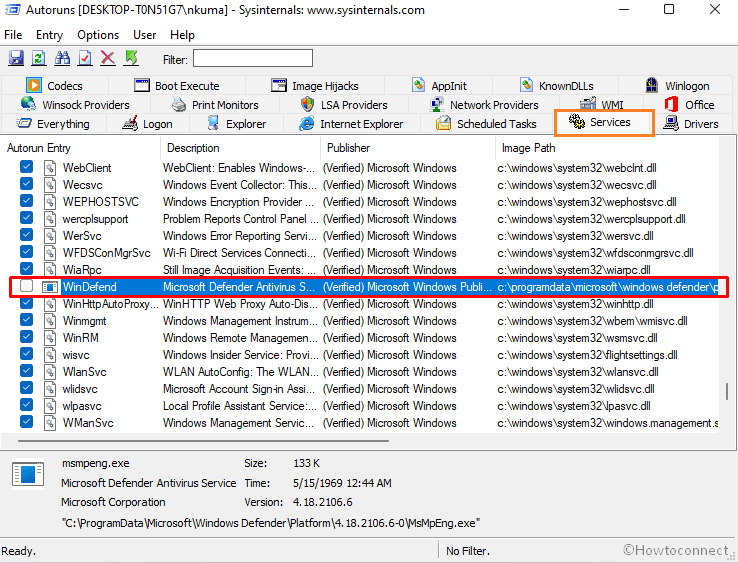Click the Autoruns icon in title bar
Image resolution: width=738 pixels, height=563 pixels.
coord(12,9)
